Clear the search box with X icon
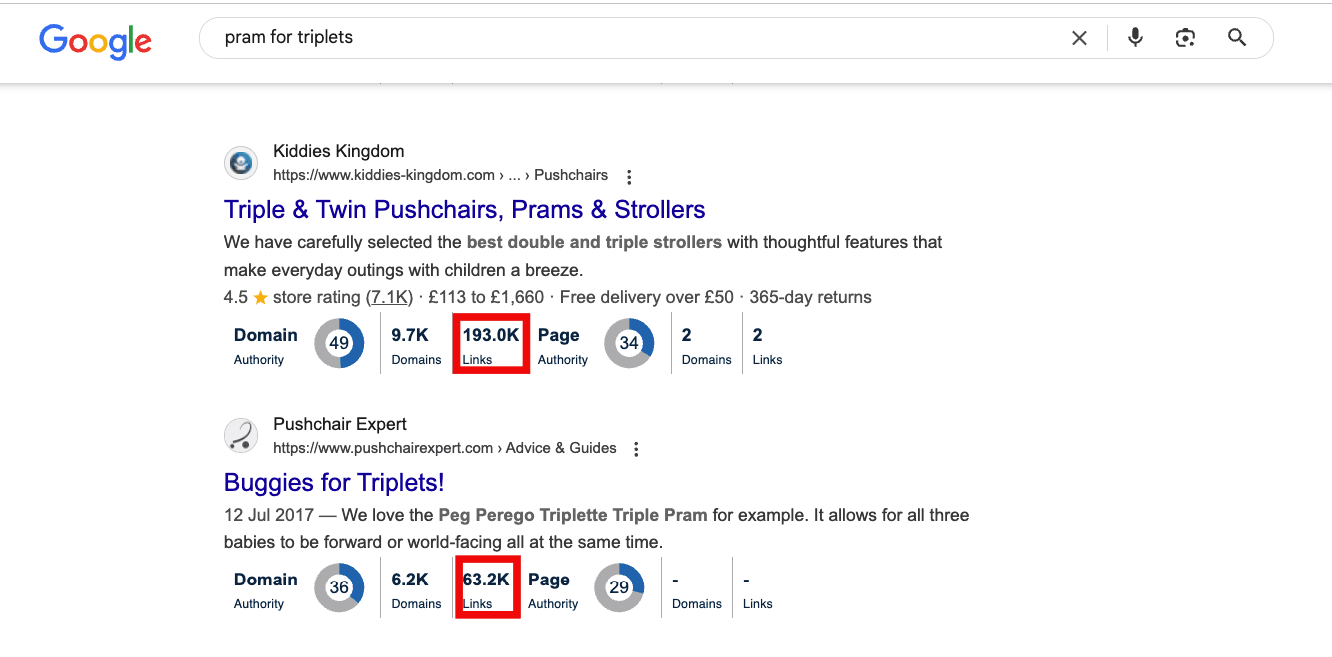 [1079, 38]
